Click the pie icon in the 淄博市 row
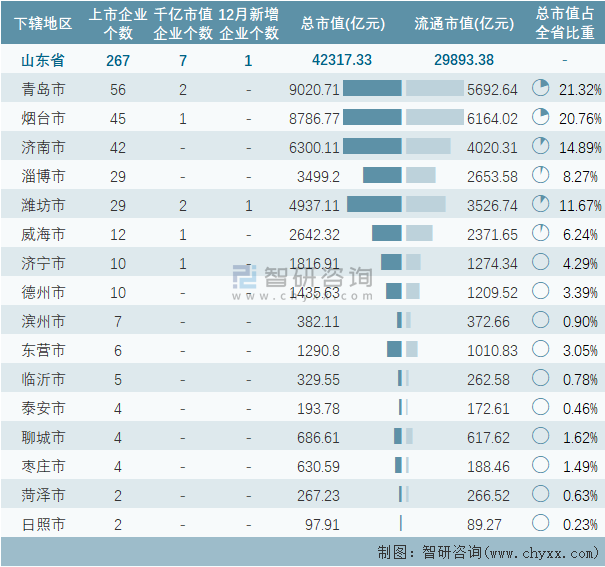Screen dimensions: 605x567 click(x=541, y=176)
